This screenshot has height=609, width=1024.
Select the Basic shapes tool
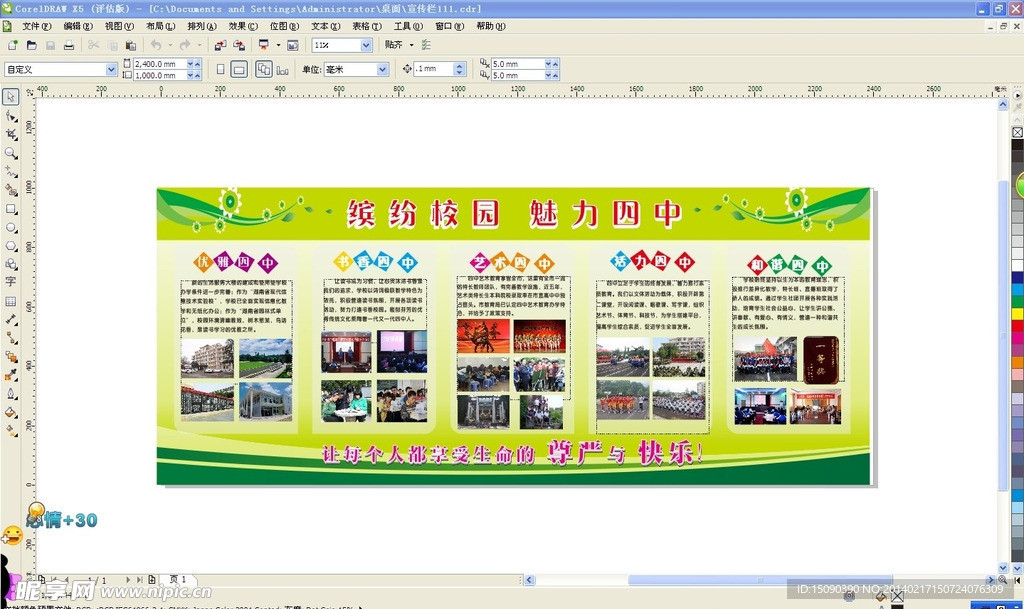10,264
